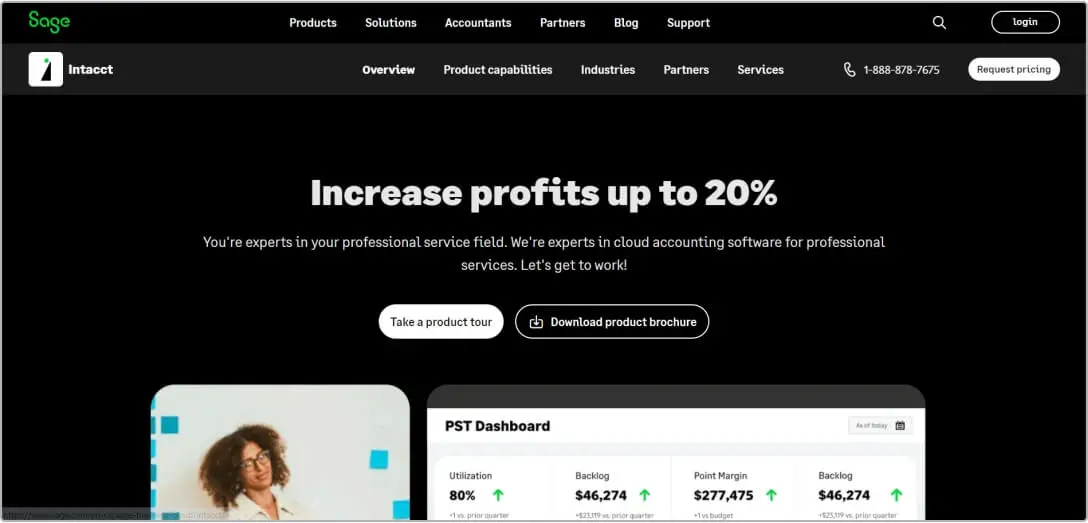Click the Sage logo
The height and width of the screenshot is (523, 1088).
49,22
